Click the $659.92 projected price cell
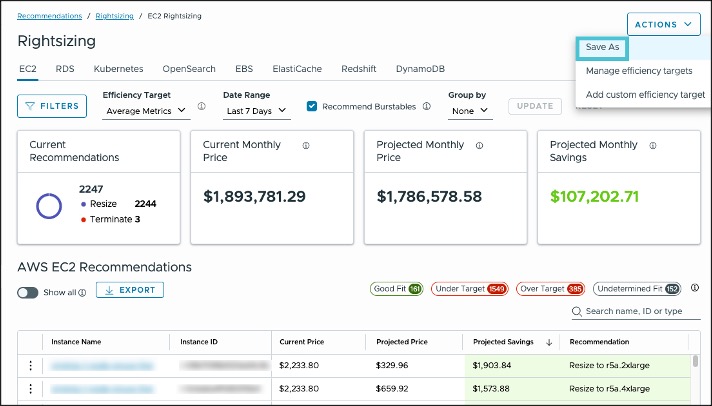Screen dimensions: 712x406 pyautogui.click(x=392, y=389)
